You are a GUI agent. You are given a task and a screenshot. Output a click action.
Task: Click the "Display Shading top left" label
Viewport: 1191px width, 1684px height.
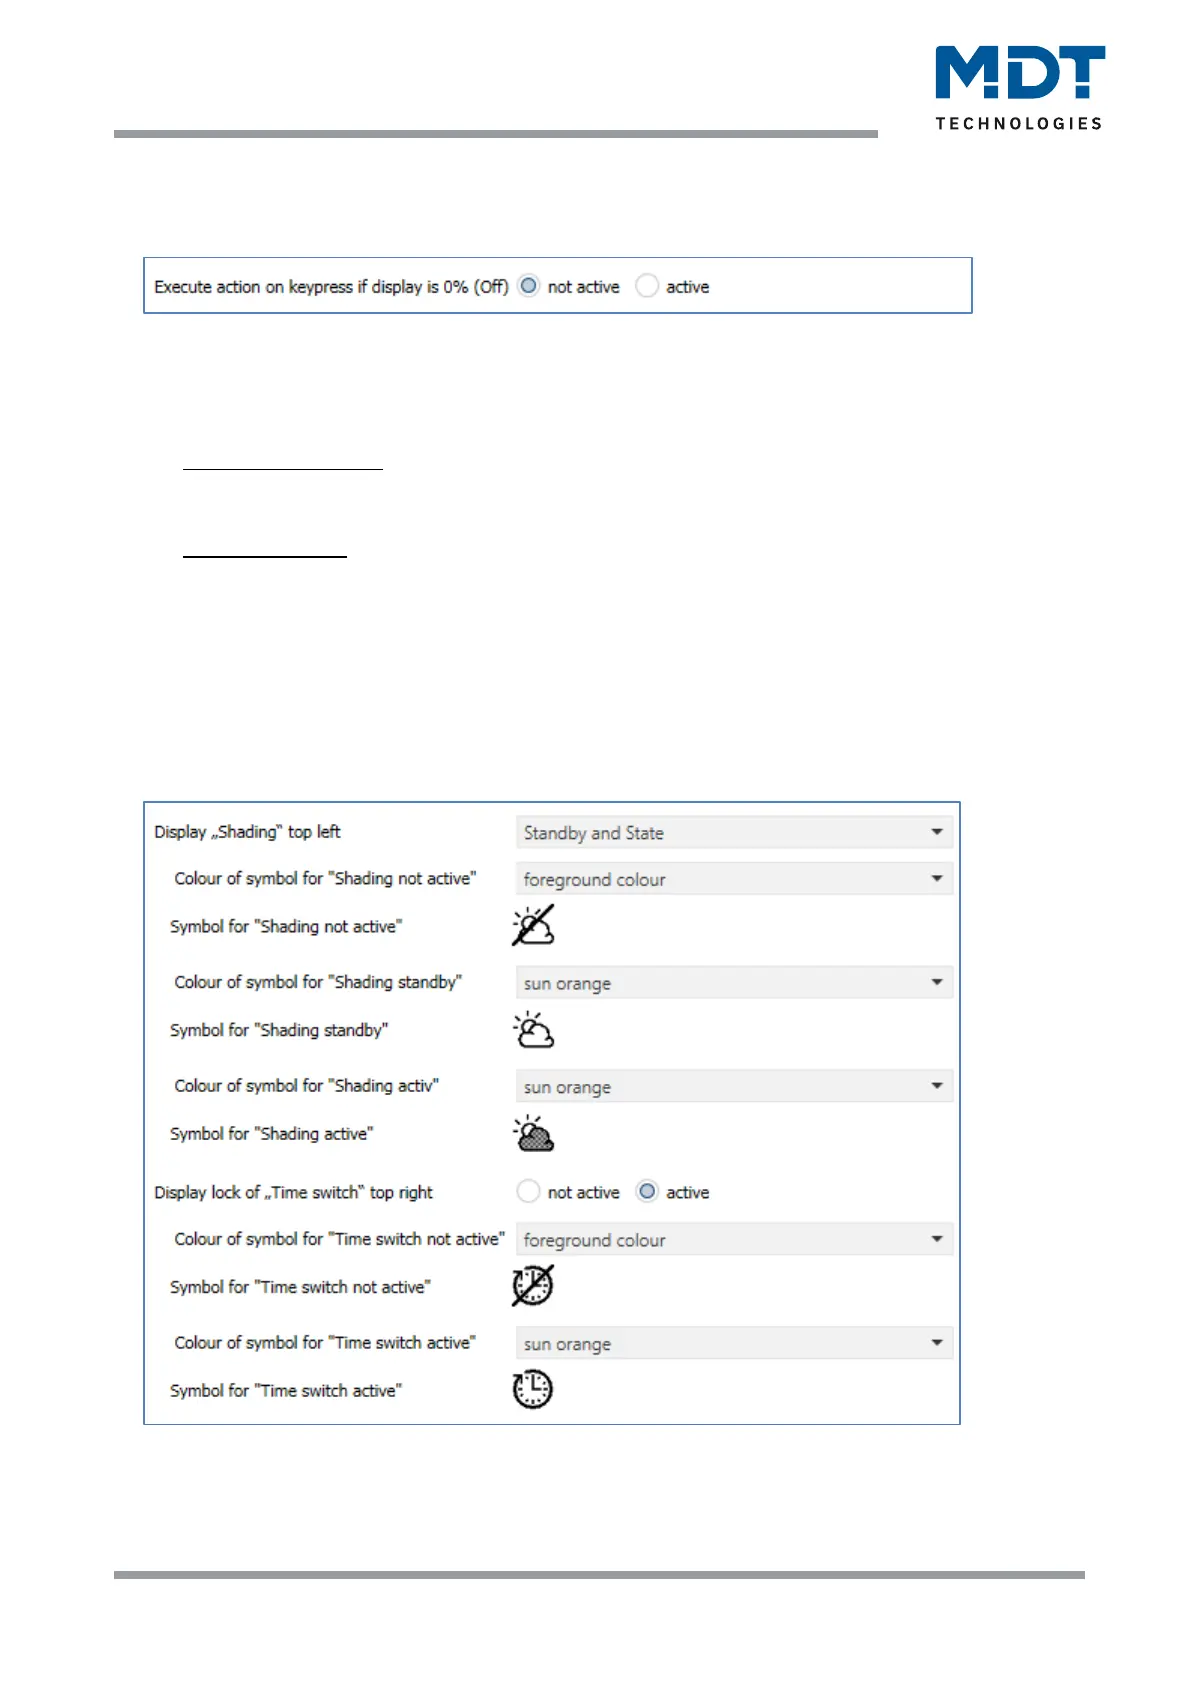(x=247, y=832)
